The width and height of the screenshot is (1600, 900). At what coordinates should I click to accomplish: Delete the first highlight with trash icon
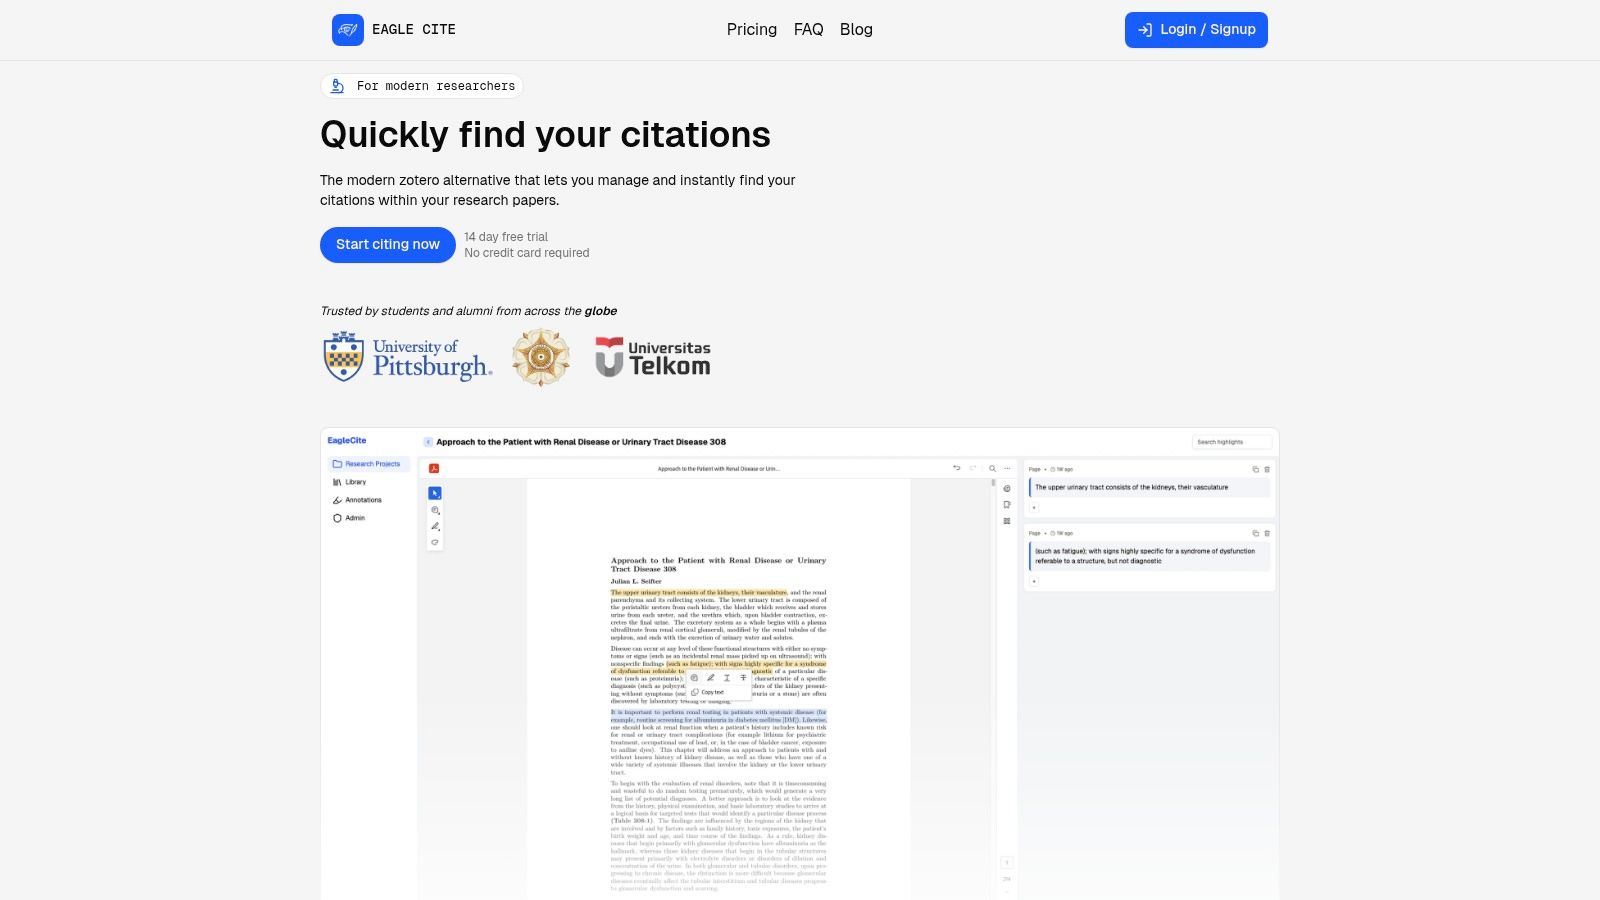(1267, 469)
